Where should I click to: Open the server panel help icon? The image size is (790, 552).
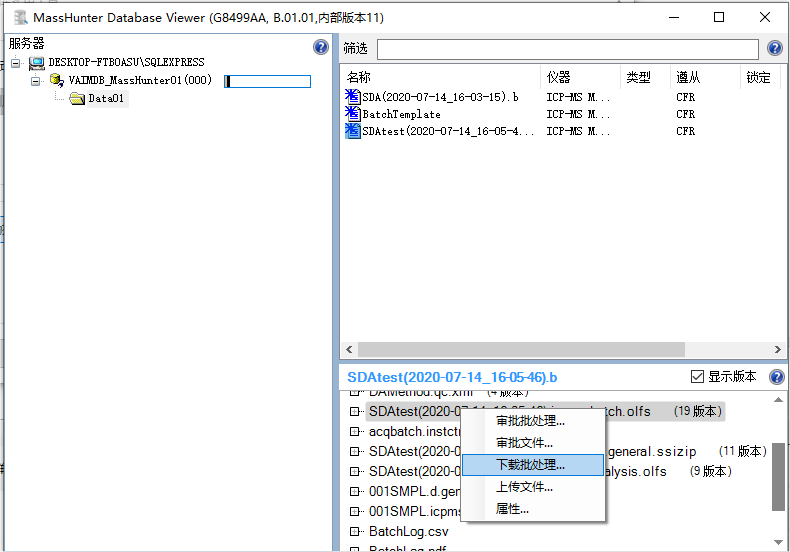coord(321,47)
